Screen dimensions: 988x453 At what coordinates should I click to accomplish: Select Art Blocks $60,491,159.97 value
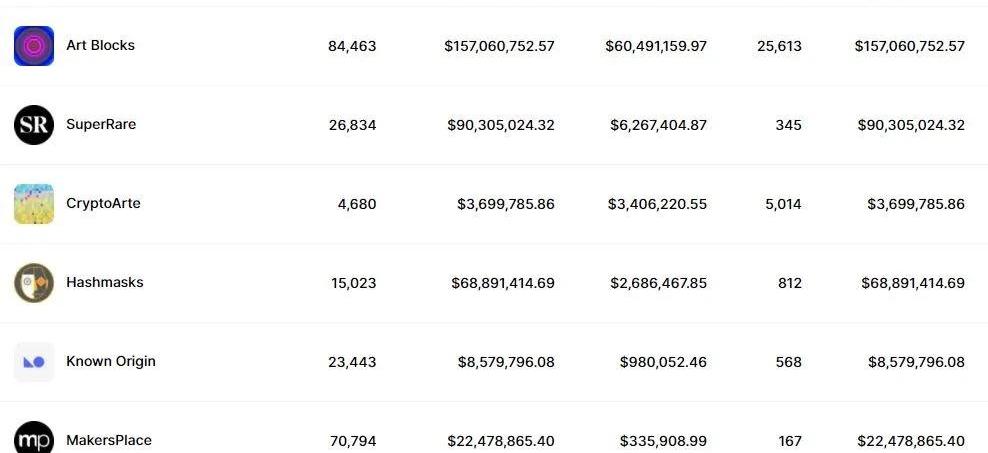pos(656,46)
